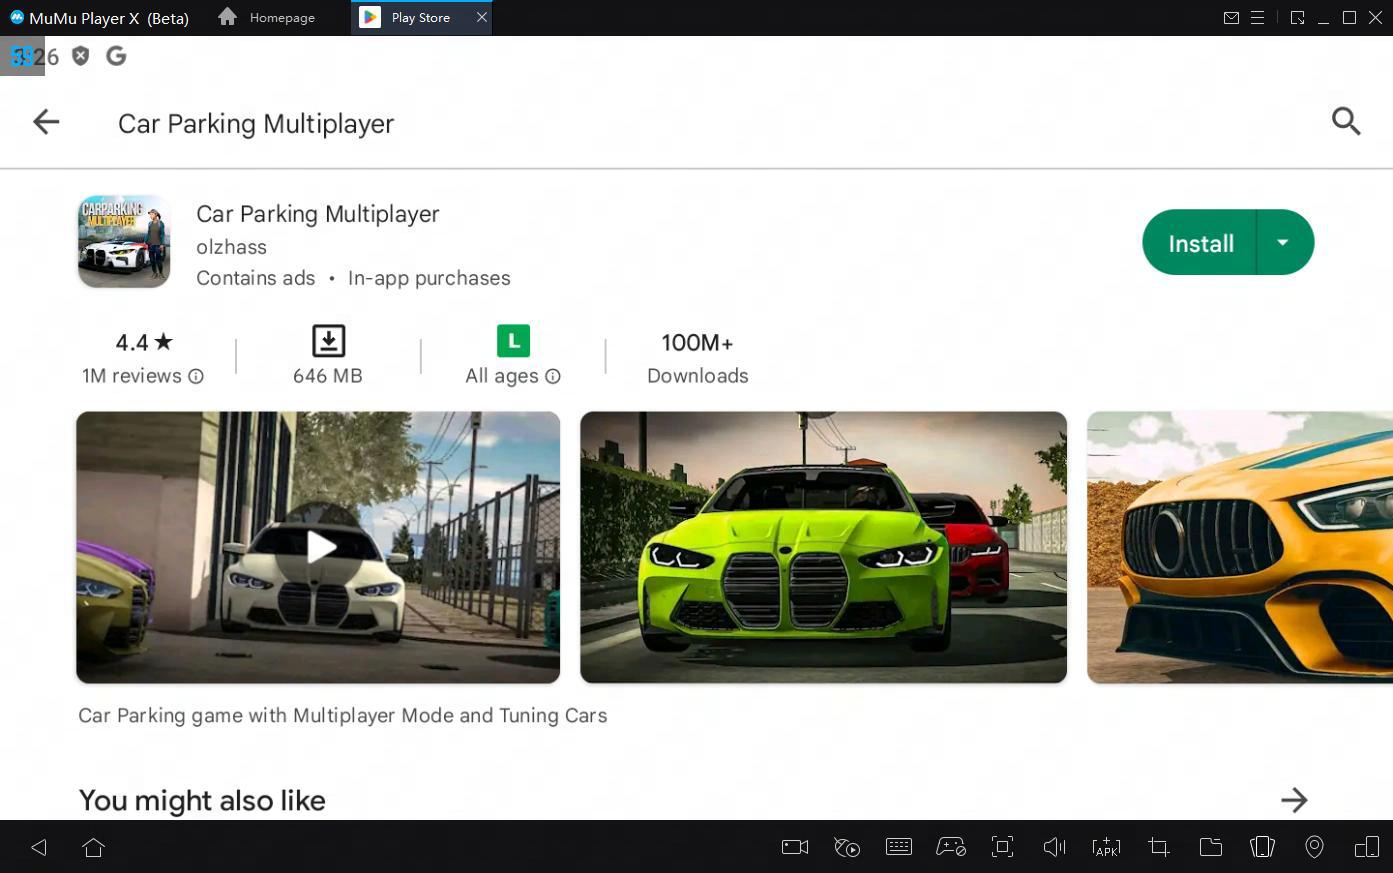Open the gamepad settings icon
The width and height of the screenshot is (1393, 873).
950,847
